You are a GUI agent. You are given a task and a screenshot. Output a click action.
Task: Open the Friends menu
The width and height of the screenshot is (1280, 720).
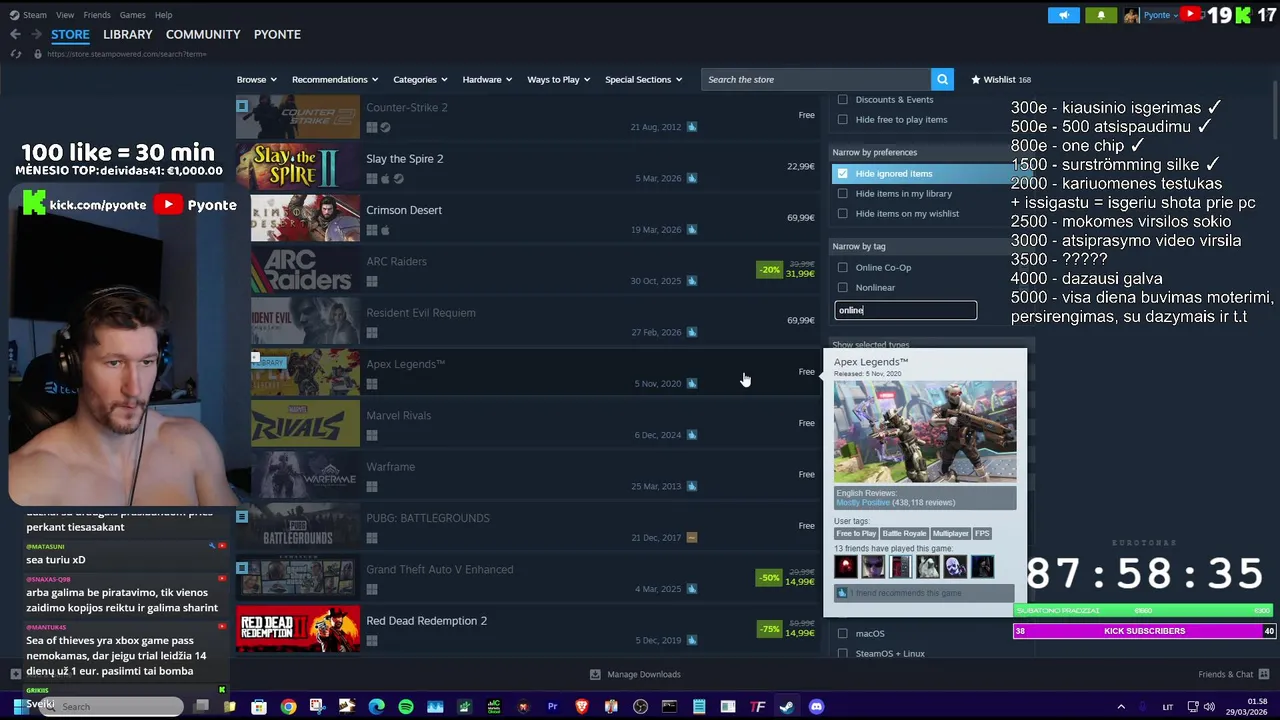coord(97,15)
